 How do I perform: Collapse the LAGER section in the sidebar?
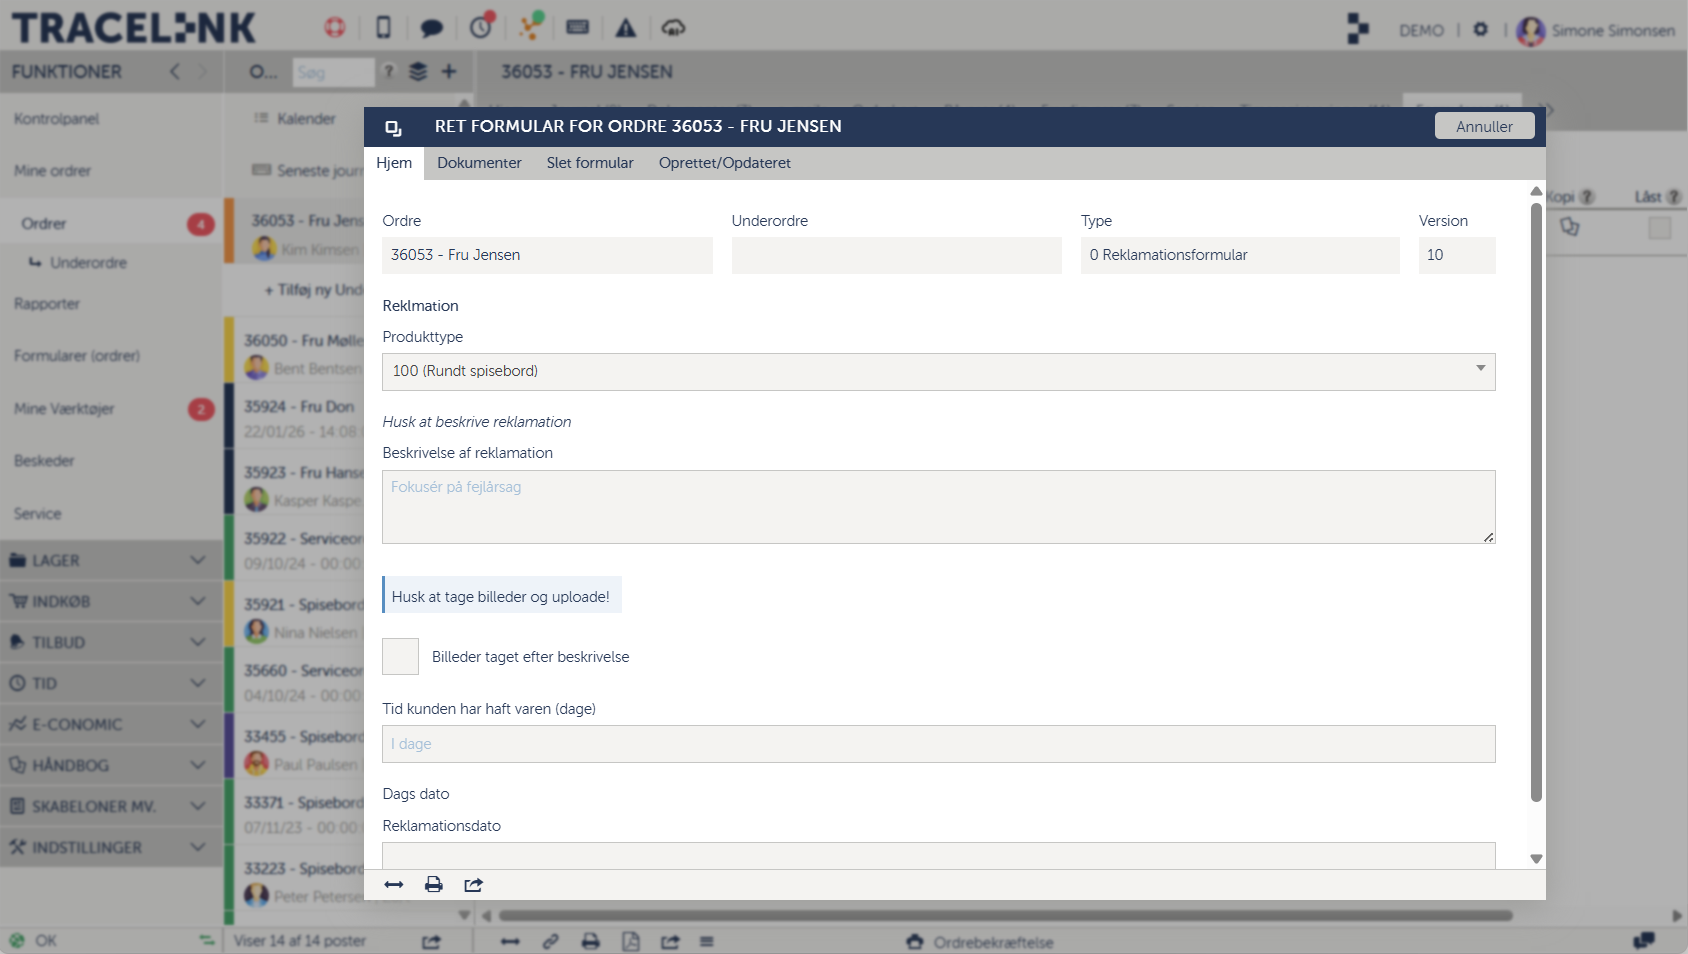pyautogui.click(x=196, y=560)
